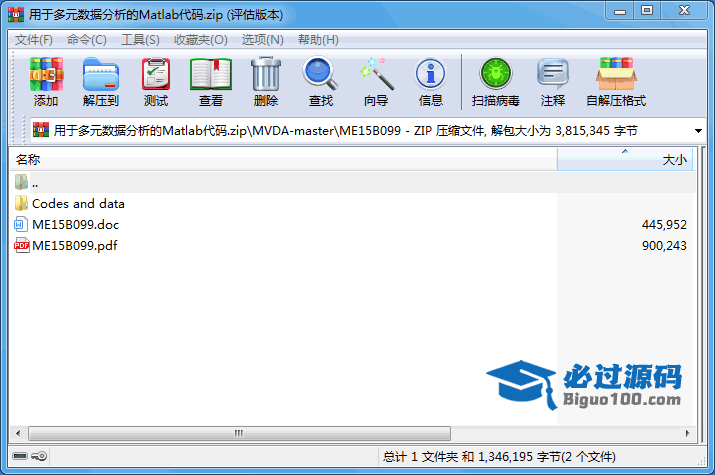Run the Test (测试) archive tool
Viewport: 715px width, 475px height.
tap(156, 74)
